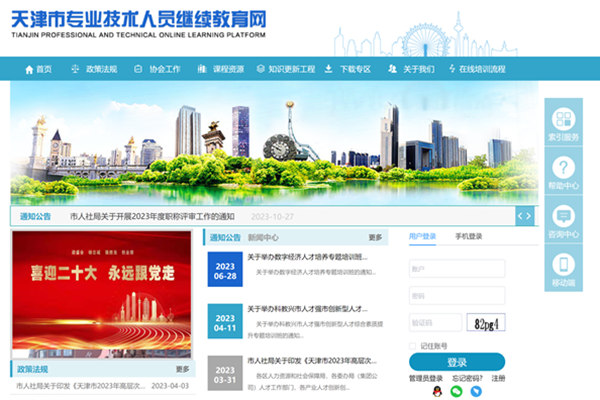Click 更多 in the 通知公告 panel

click(375, 238)
